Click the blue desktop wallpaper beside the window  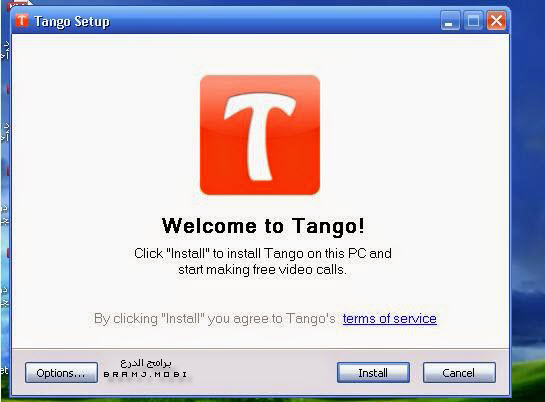528,139
